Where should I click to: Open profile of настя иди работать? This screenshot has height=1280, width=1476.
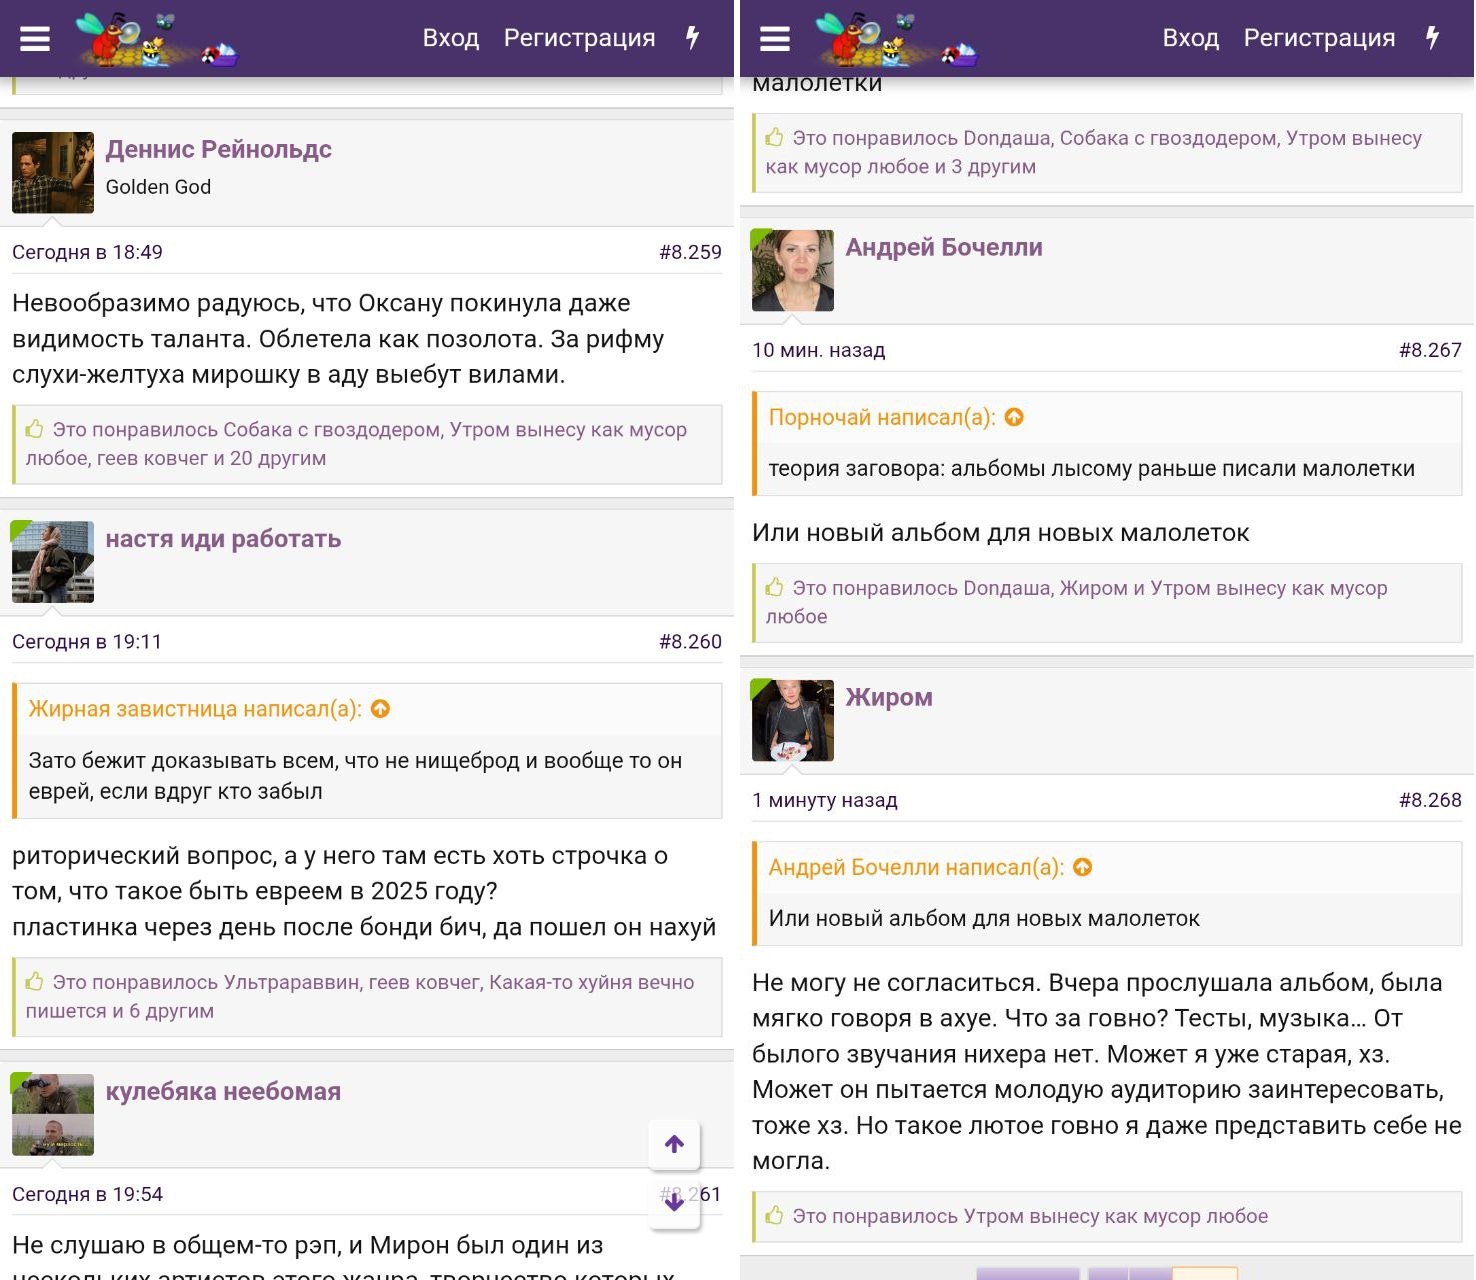pyautogui.click(x=223, y=539)
